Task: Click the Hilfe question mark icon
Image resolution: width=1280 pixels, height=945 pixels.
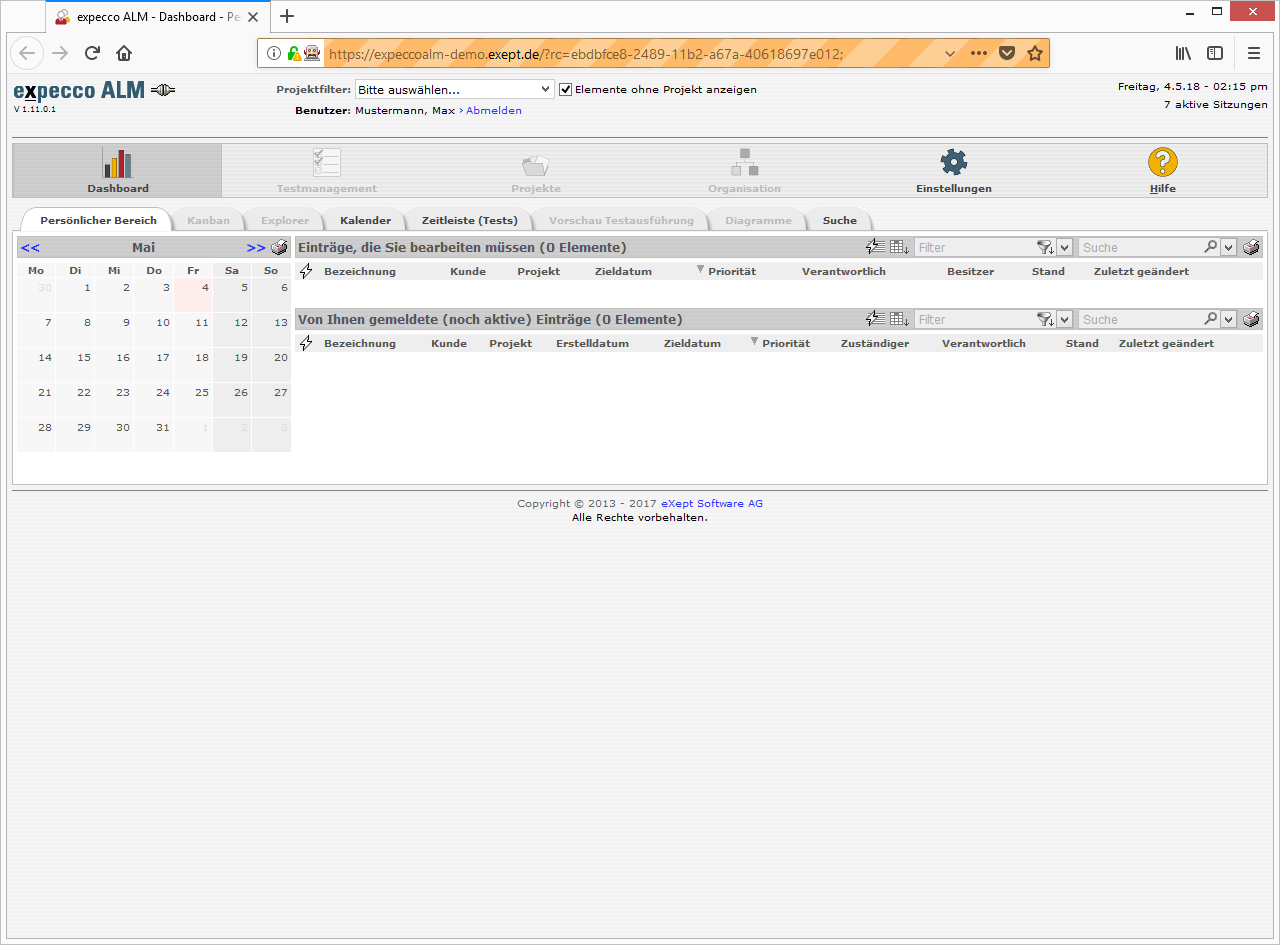Action: click(1162, 163)
